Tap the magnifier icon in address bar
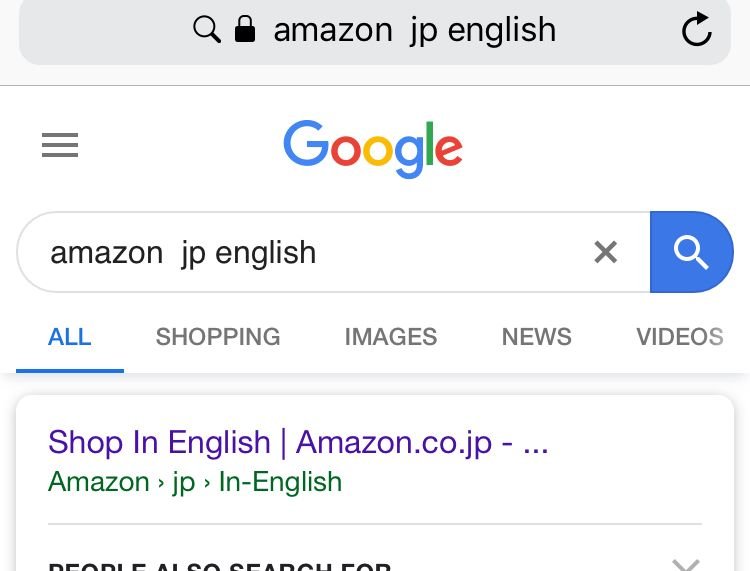The image size is (750, 571). [x=207, y=29]
